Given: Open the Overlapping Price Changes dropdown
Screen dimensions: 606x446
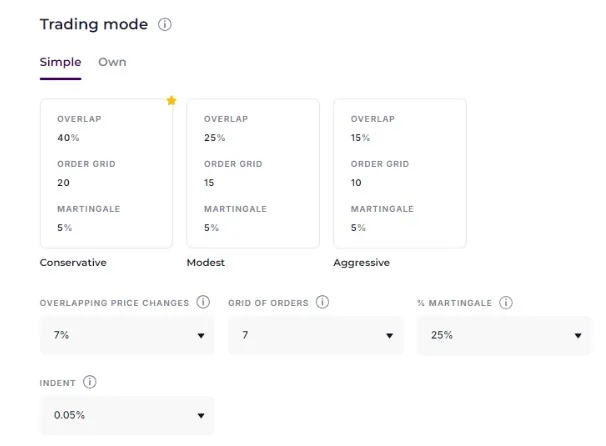Looking at the screenshot, I should pyautogui.click(x=127, y=336).
